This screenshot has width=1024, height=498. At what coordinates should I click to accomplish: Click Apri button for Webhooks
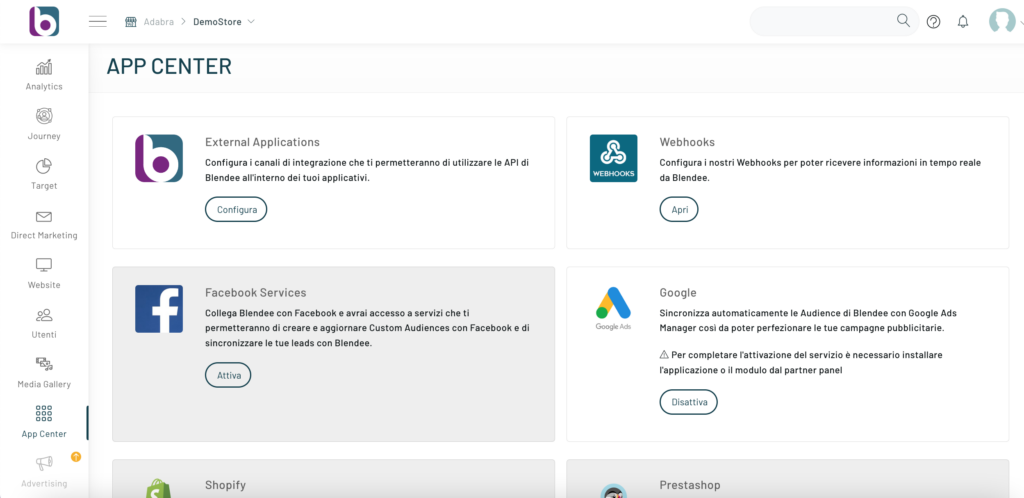pos(679,209)
